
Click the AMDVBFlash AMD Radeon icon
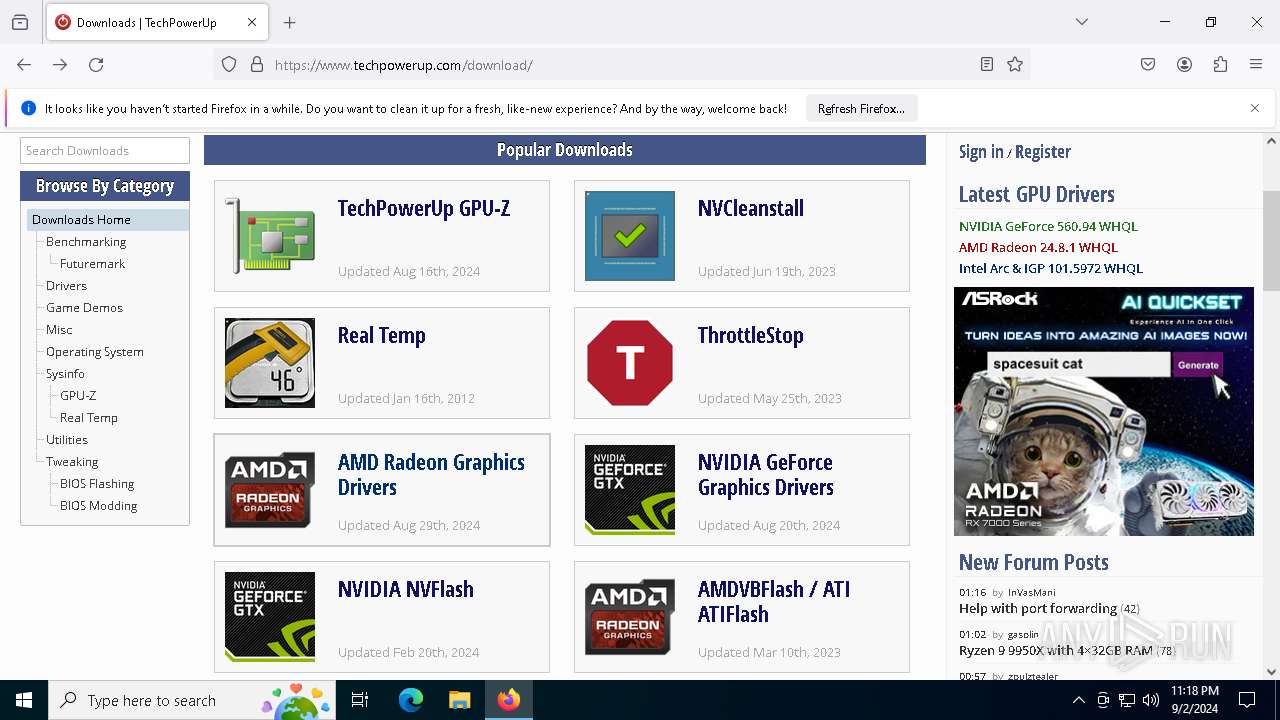click(x=630, y=617)
